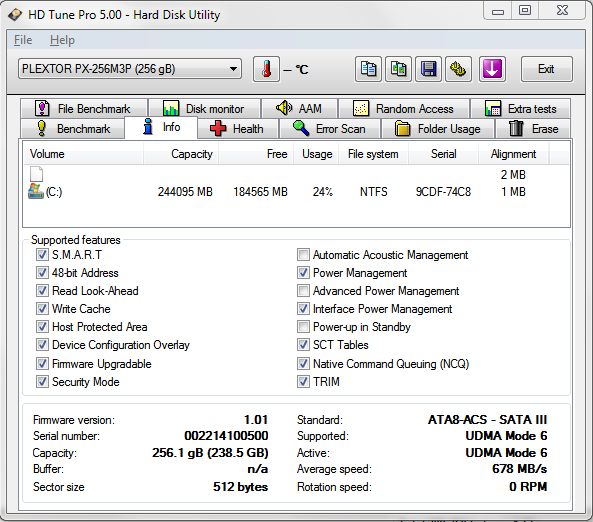Open the File menu
This screenshot has width=593, height=522.
click(23, 40)
